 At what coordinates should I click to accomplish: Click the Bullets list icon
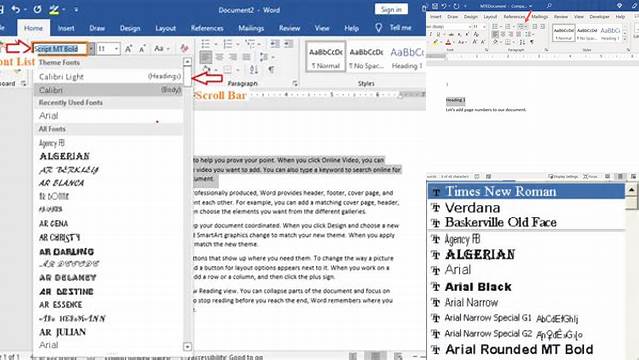205,44
